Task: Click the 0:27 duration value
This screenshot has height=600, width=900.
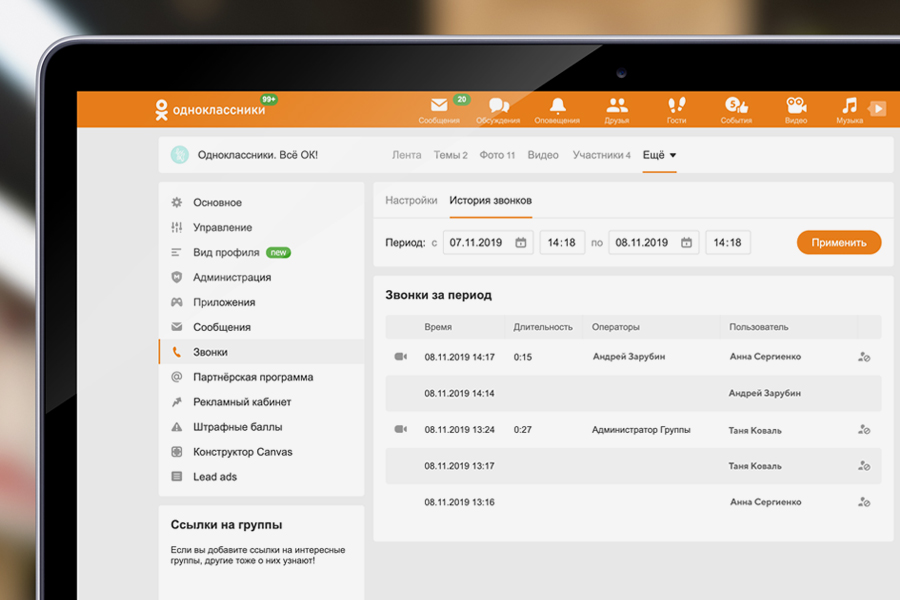Action: point(523,429)
